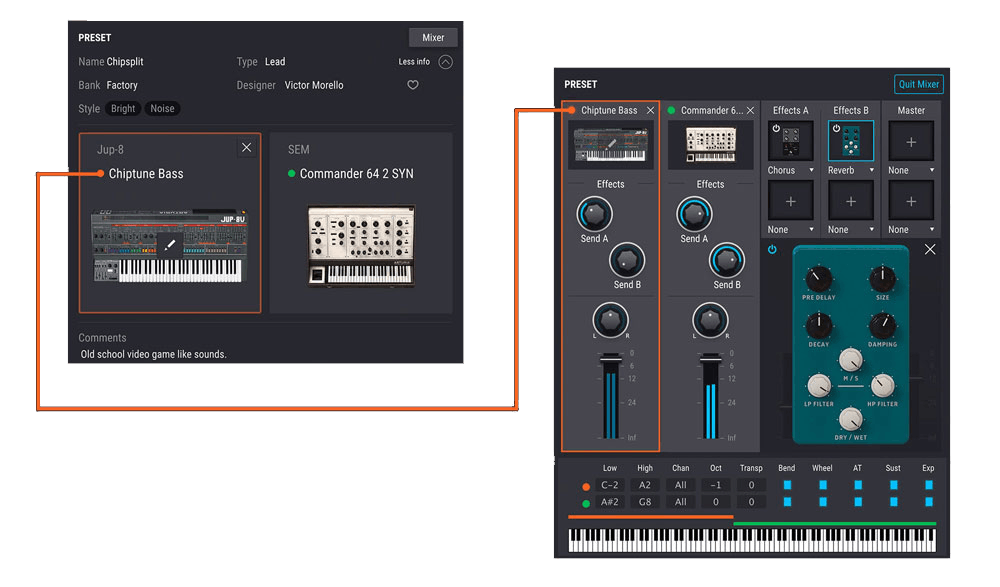
Task: Open second Effects A None dropdown
Action: pos(790,230)
